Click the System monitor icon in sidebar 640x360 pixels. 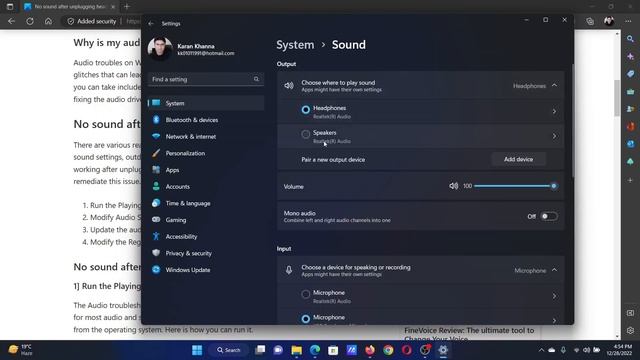pyautogui.click(x=156, y=103)
